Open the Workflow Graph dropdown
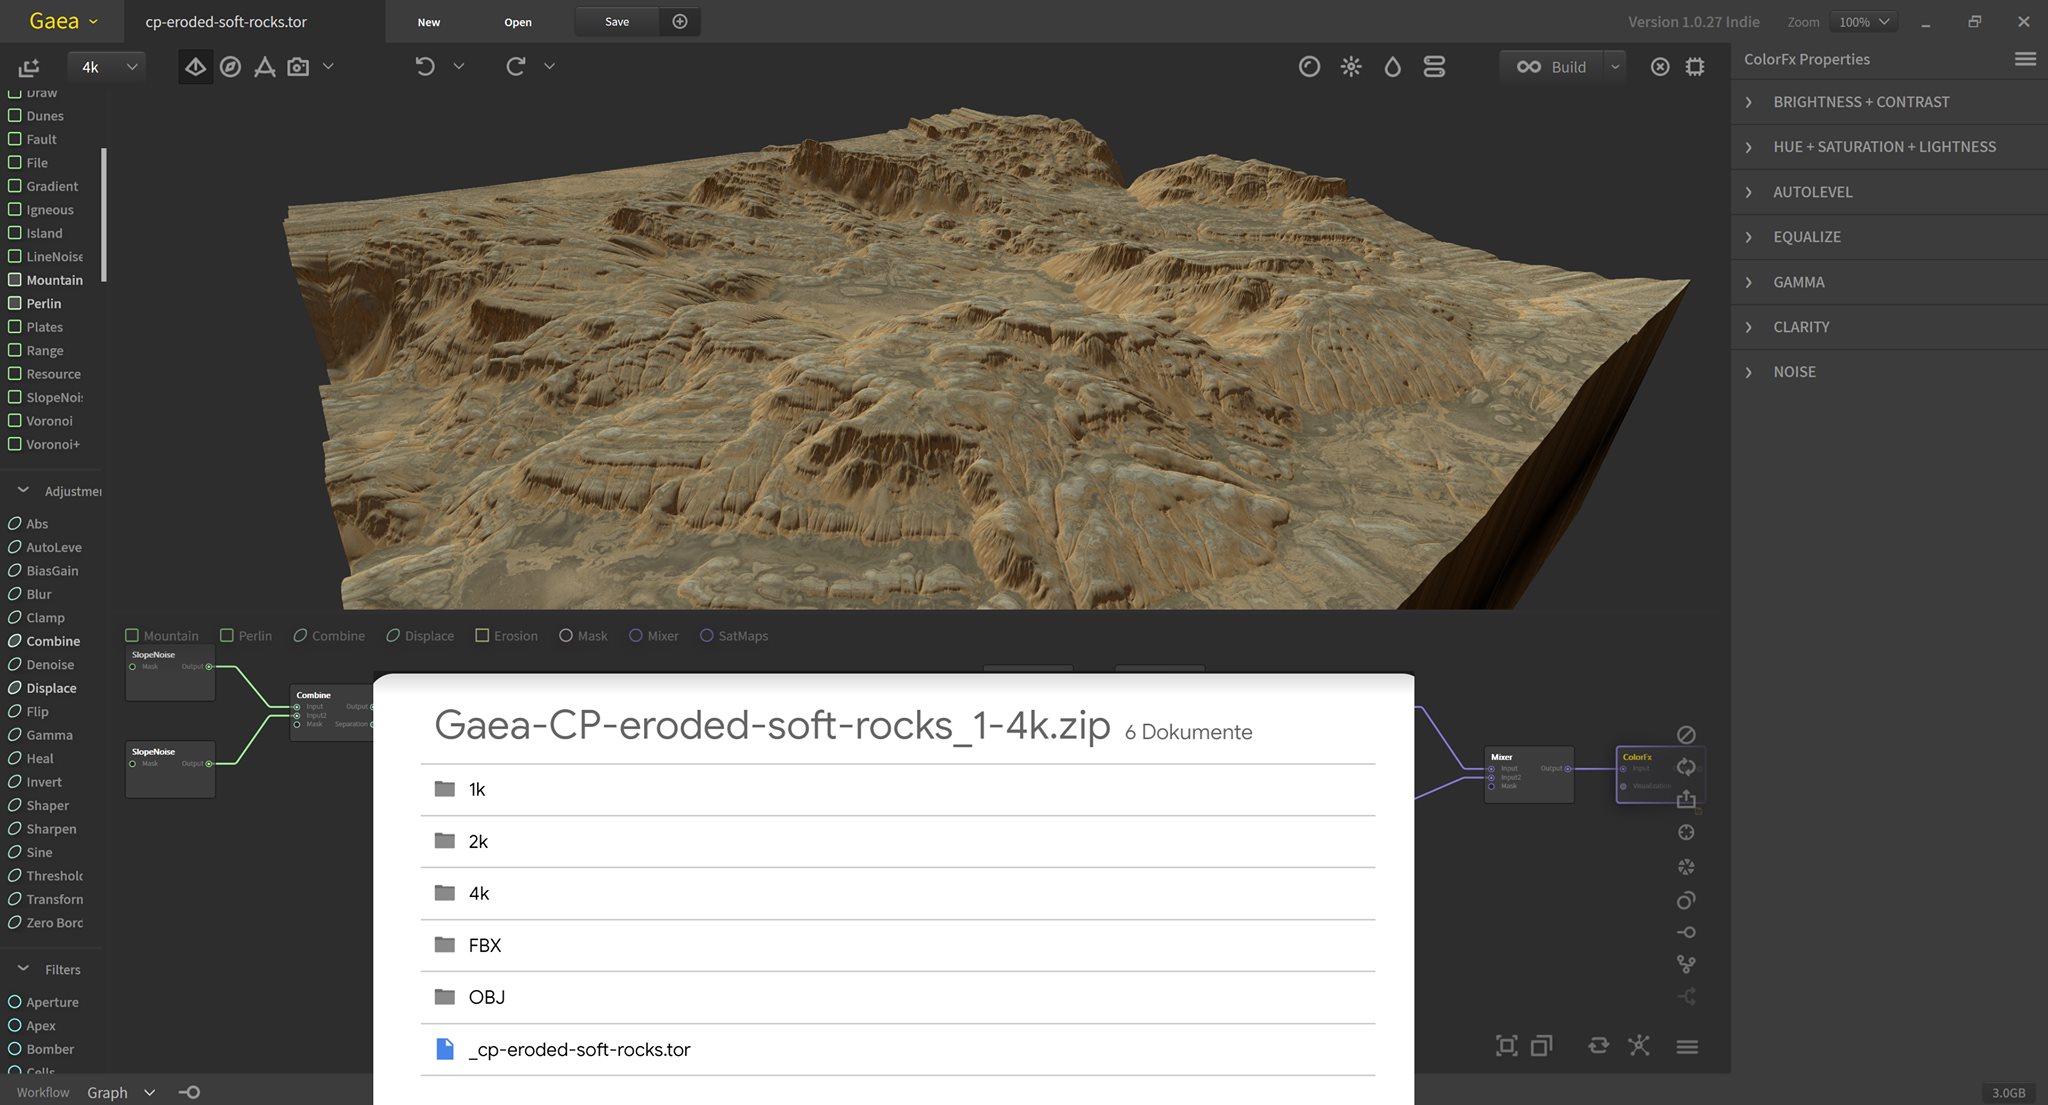 pos(121,1093)
